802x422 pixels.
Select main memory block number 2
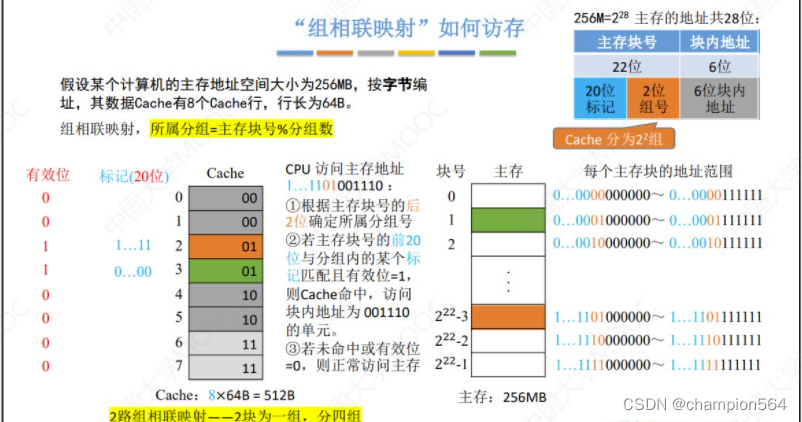pyautogui.click(x=508, y=244)
